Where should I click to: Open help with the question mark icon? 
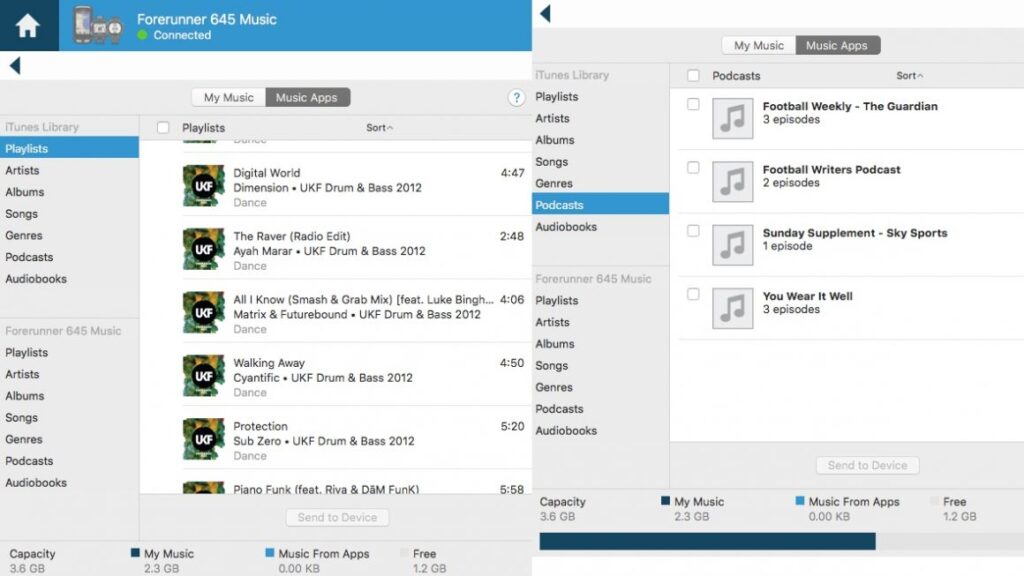516,98
